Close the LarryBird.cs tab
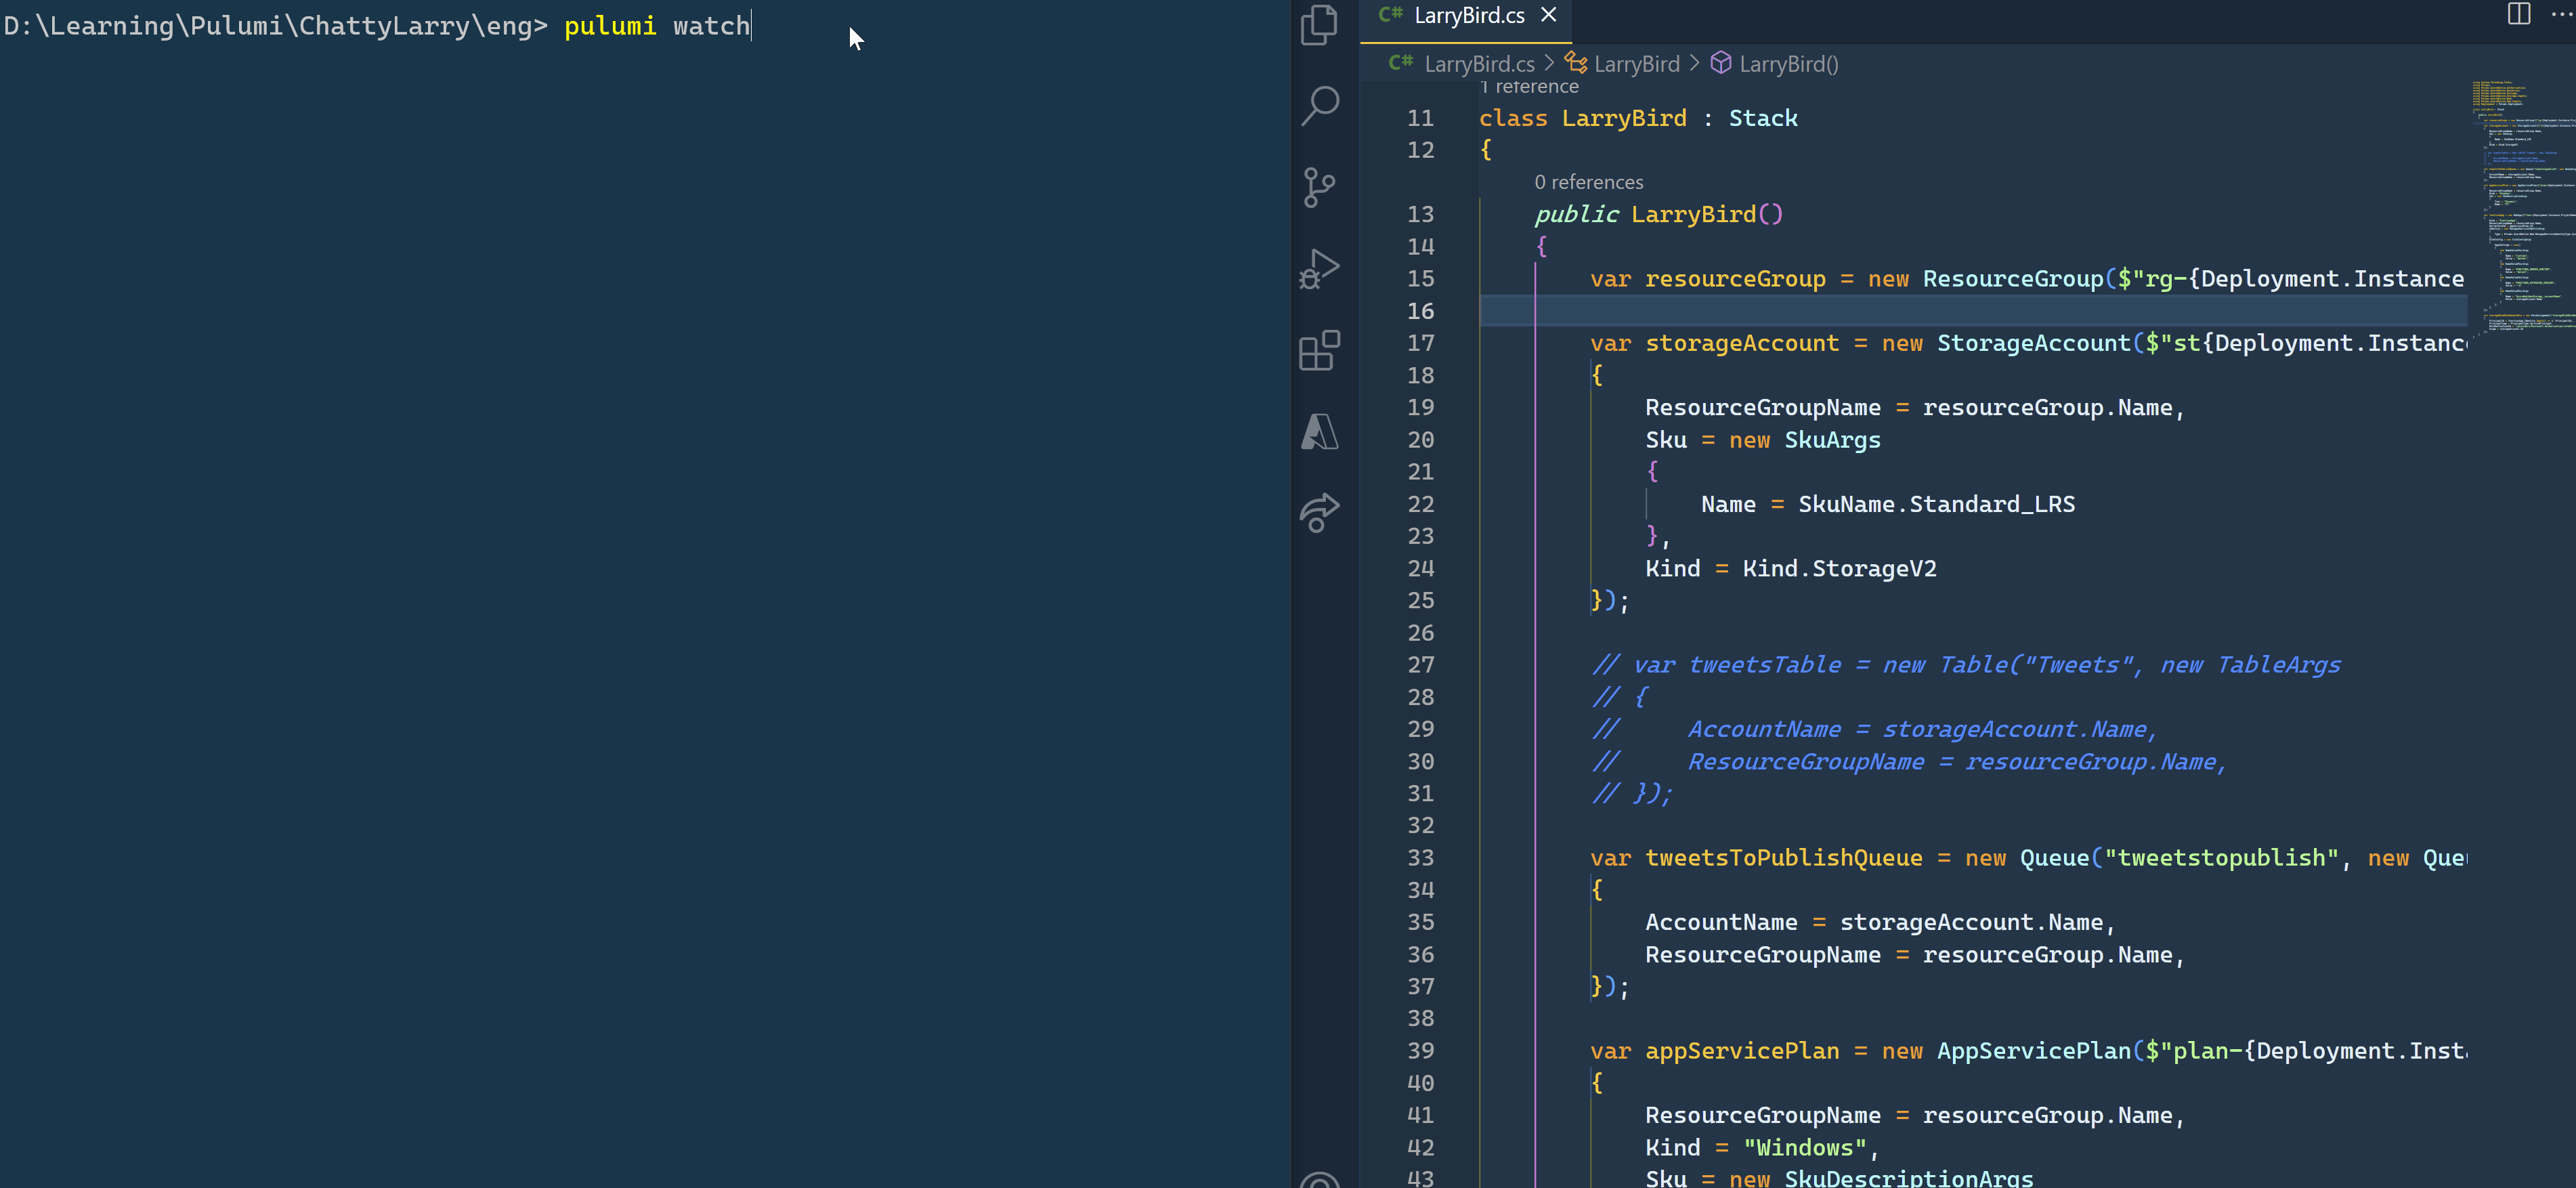 click(1549, 15)
